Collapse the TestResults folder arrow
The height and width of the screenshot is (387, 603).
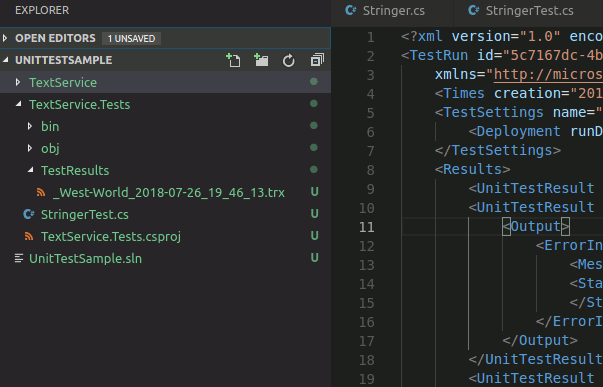coord(30,170)
